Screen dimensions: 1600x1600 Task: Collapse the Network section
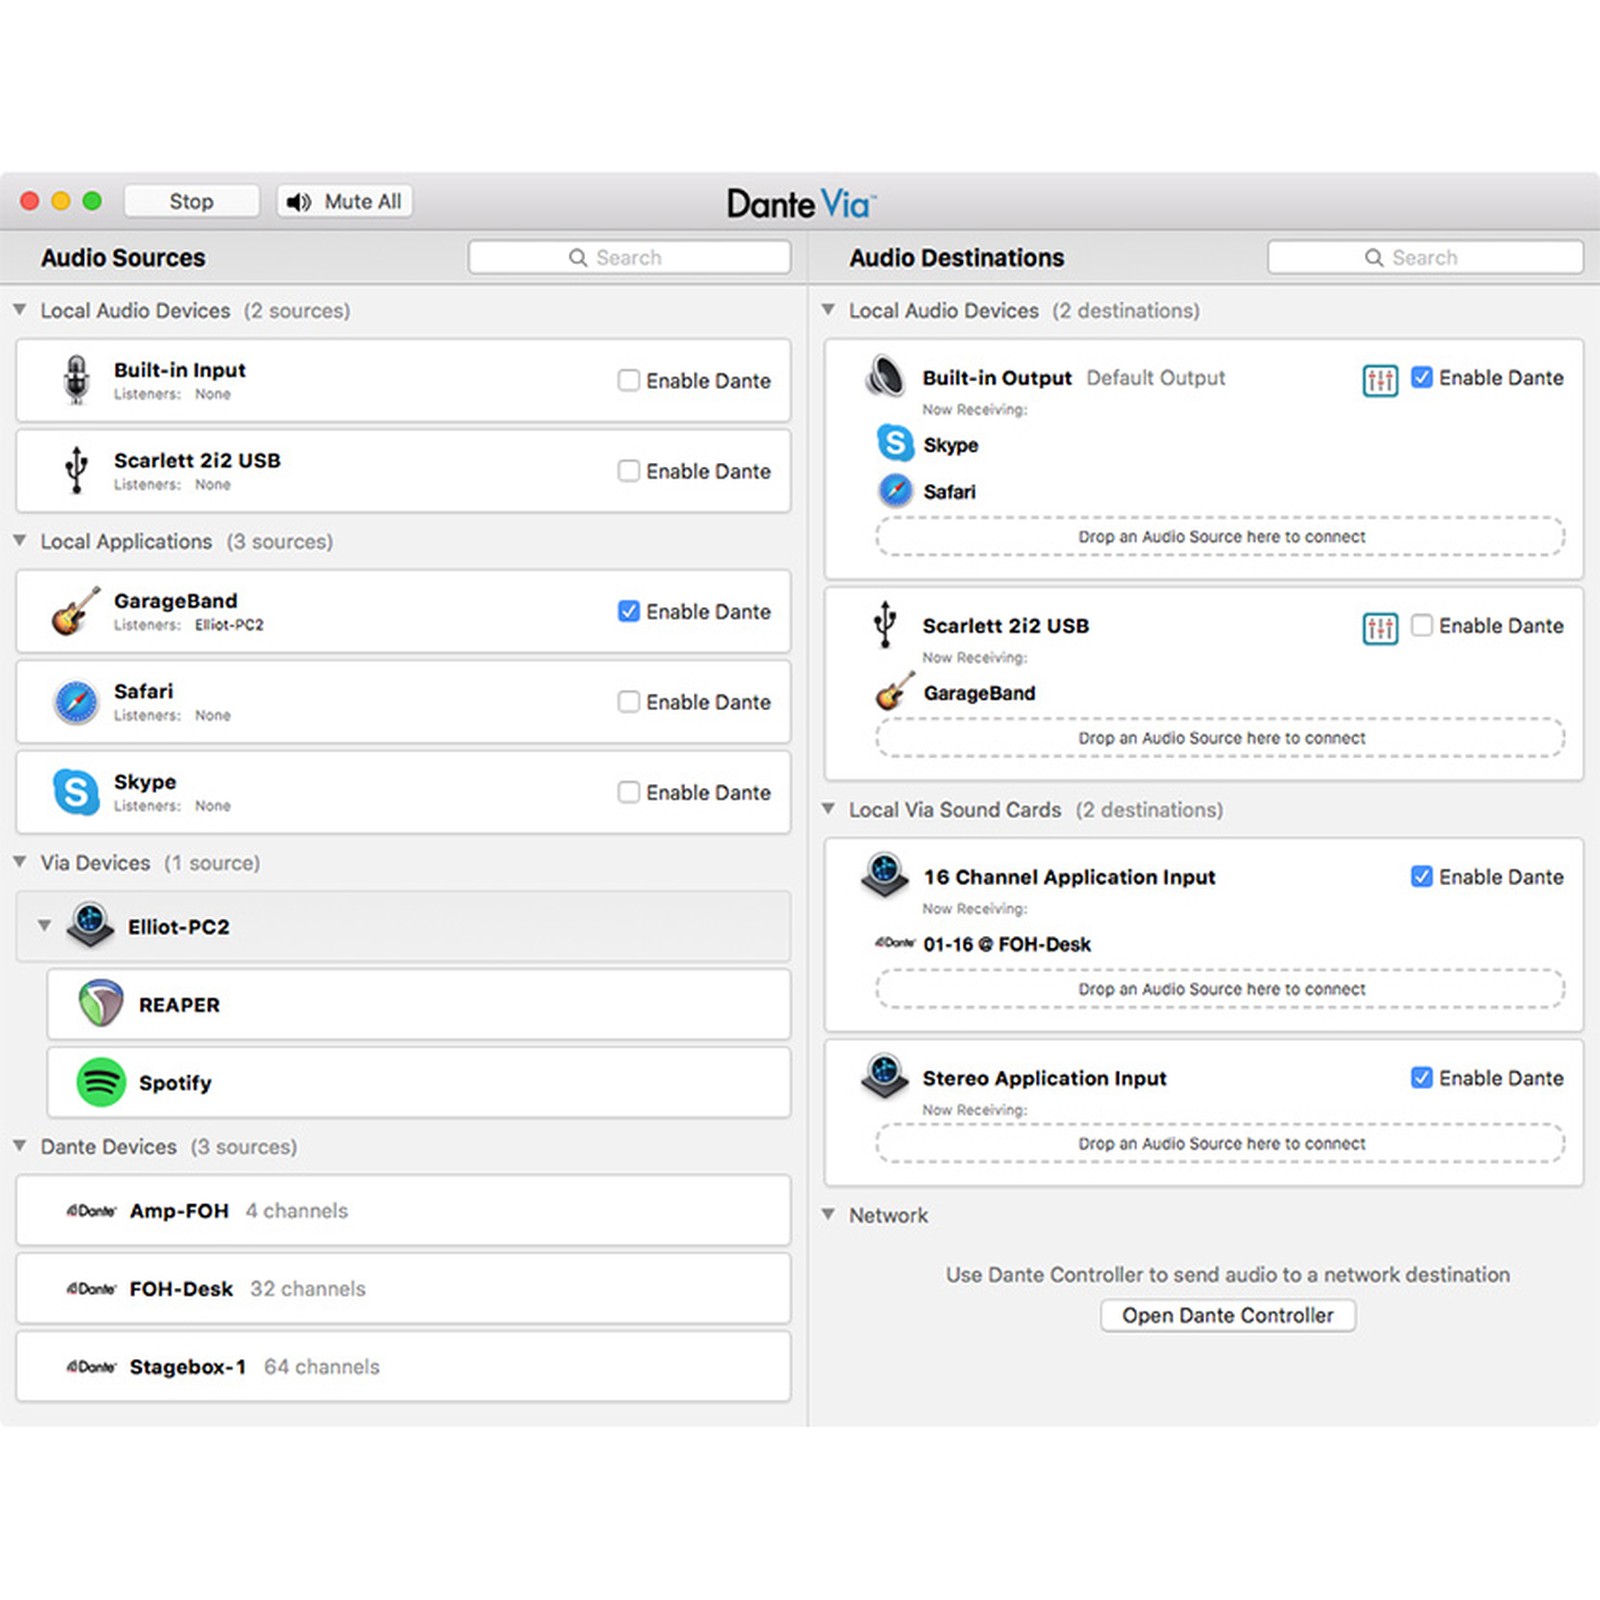[828, 1215]
